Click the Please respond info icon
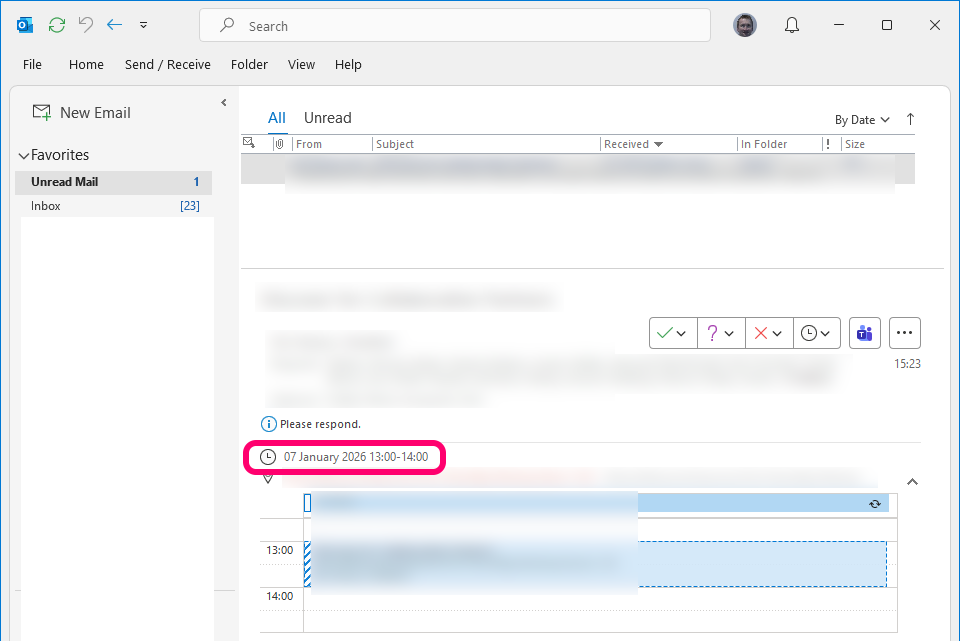 [x=268, y=424]
